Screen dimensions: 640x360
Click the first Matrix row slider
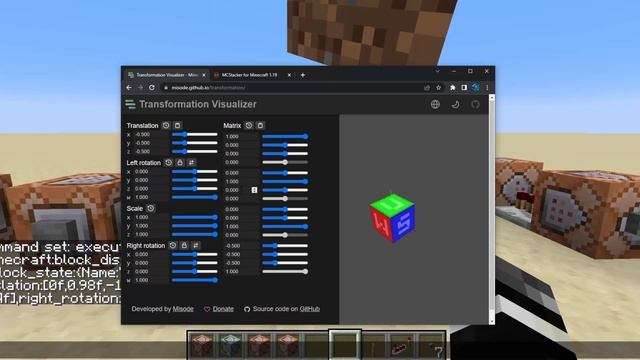[x=285, y=136]
